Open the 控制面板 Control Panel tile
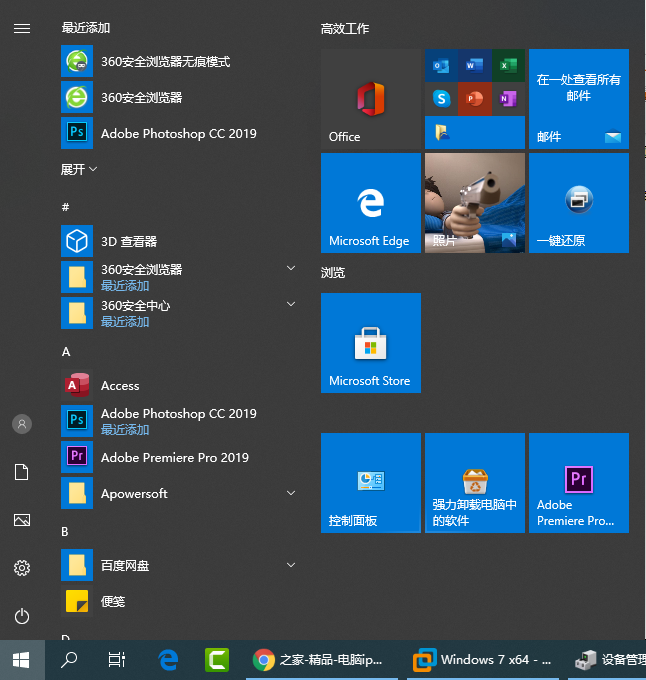Viewport: 646px width, 680px height. point(371,483)
